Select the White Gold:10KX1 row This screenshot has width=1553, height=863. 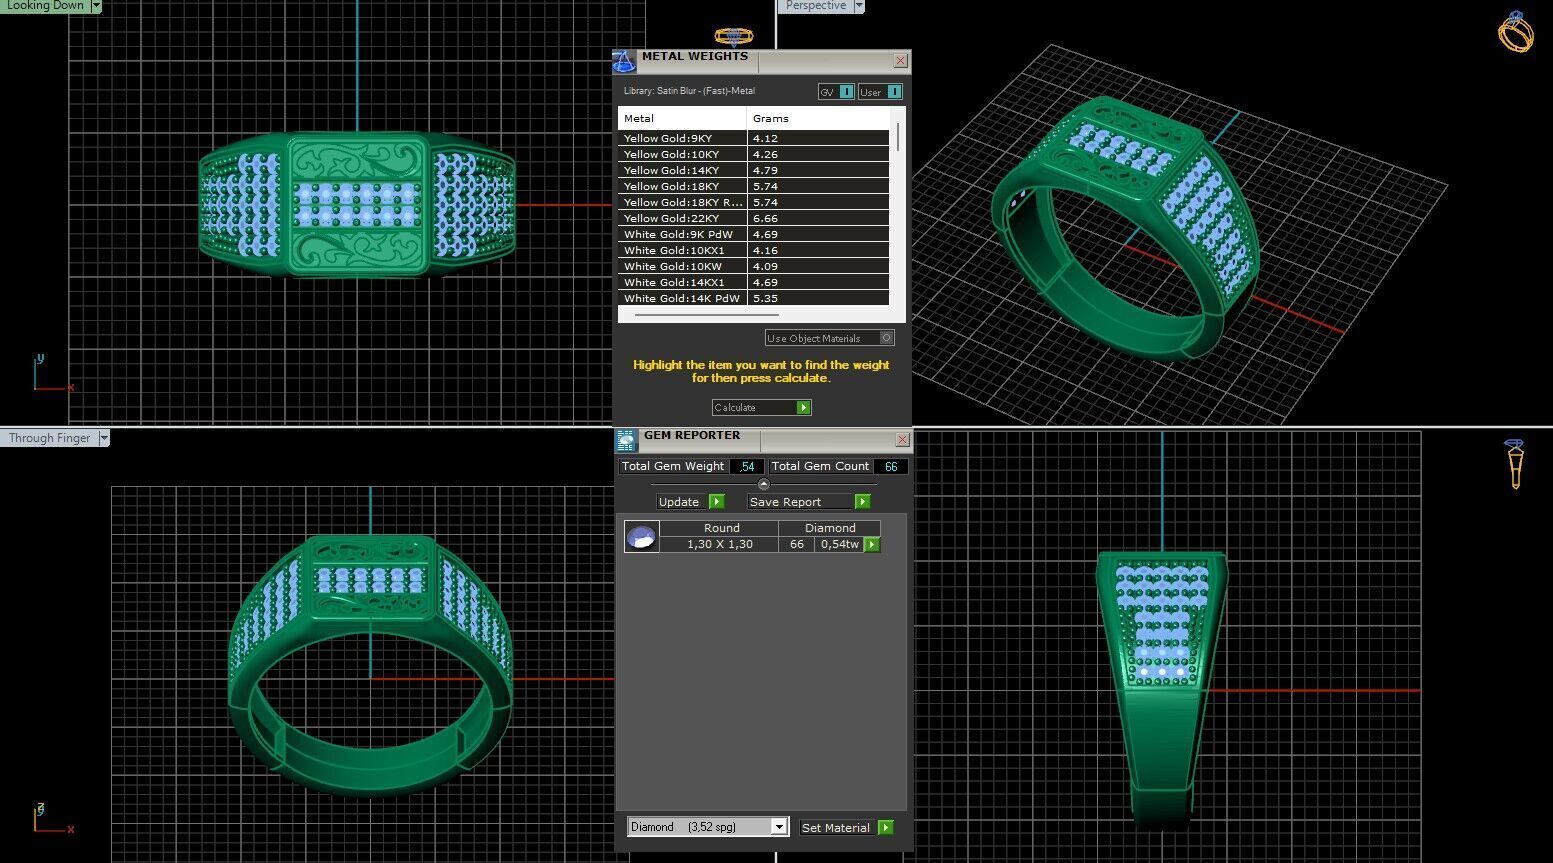[x=753, y=251]
